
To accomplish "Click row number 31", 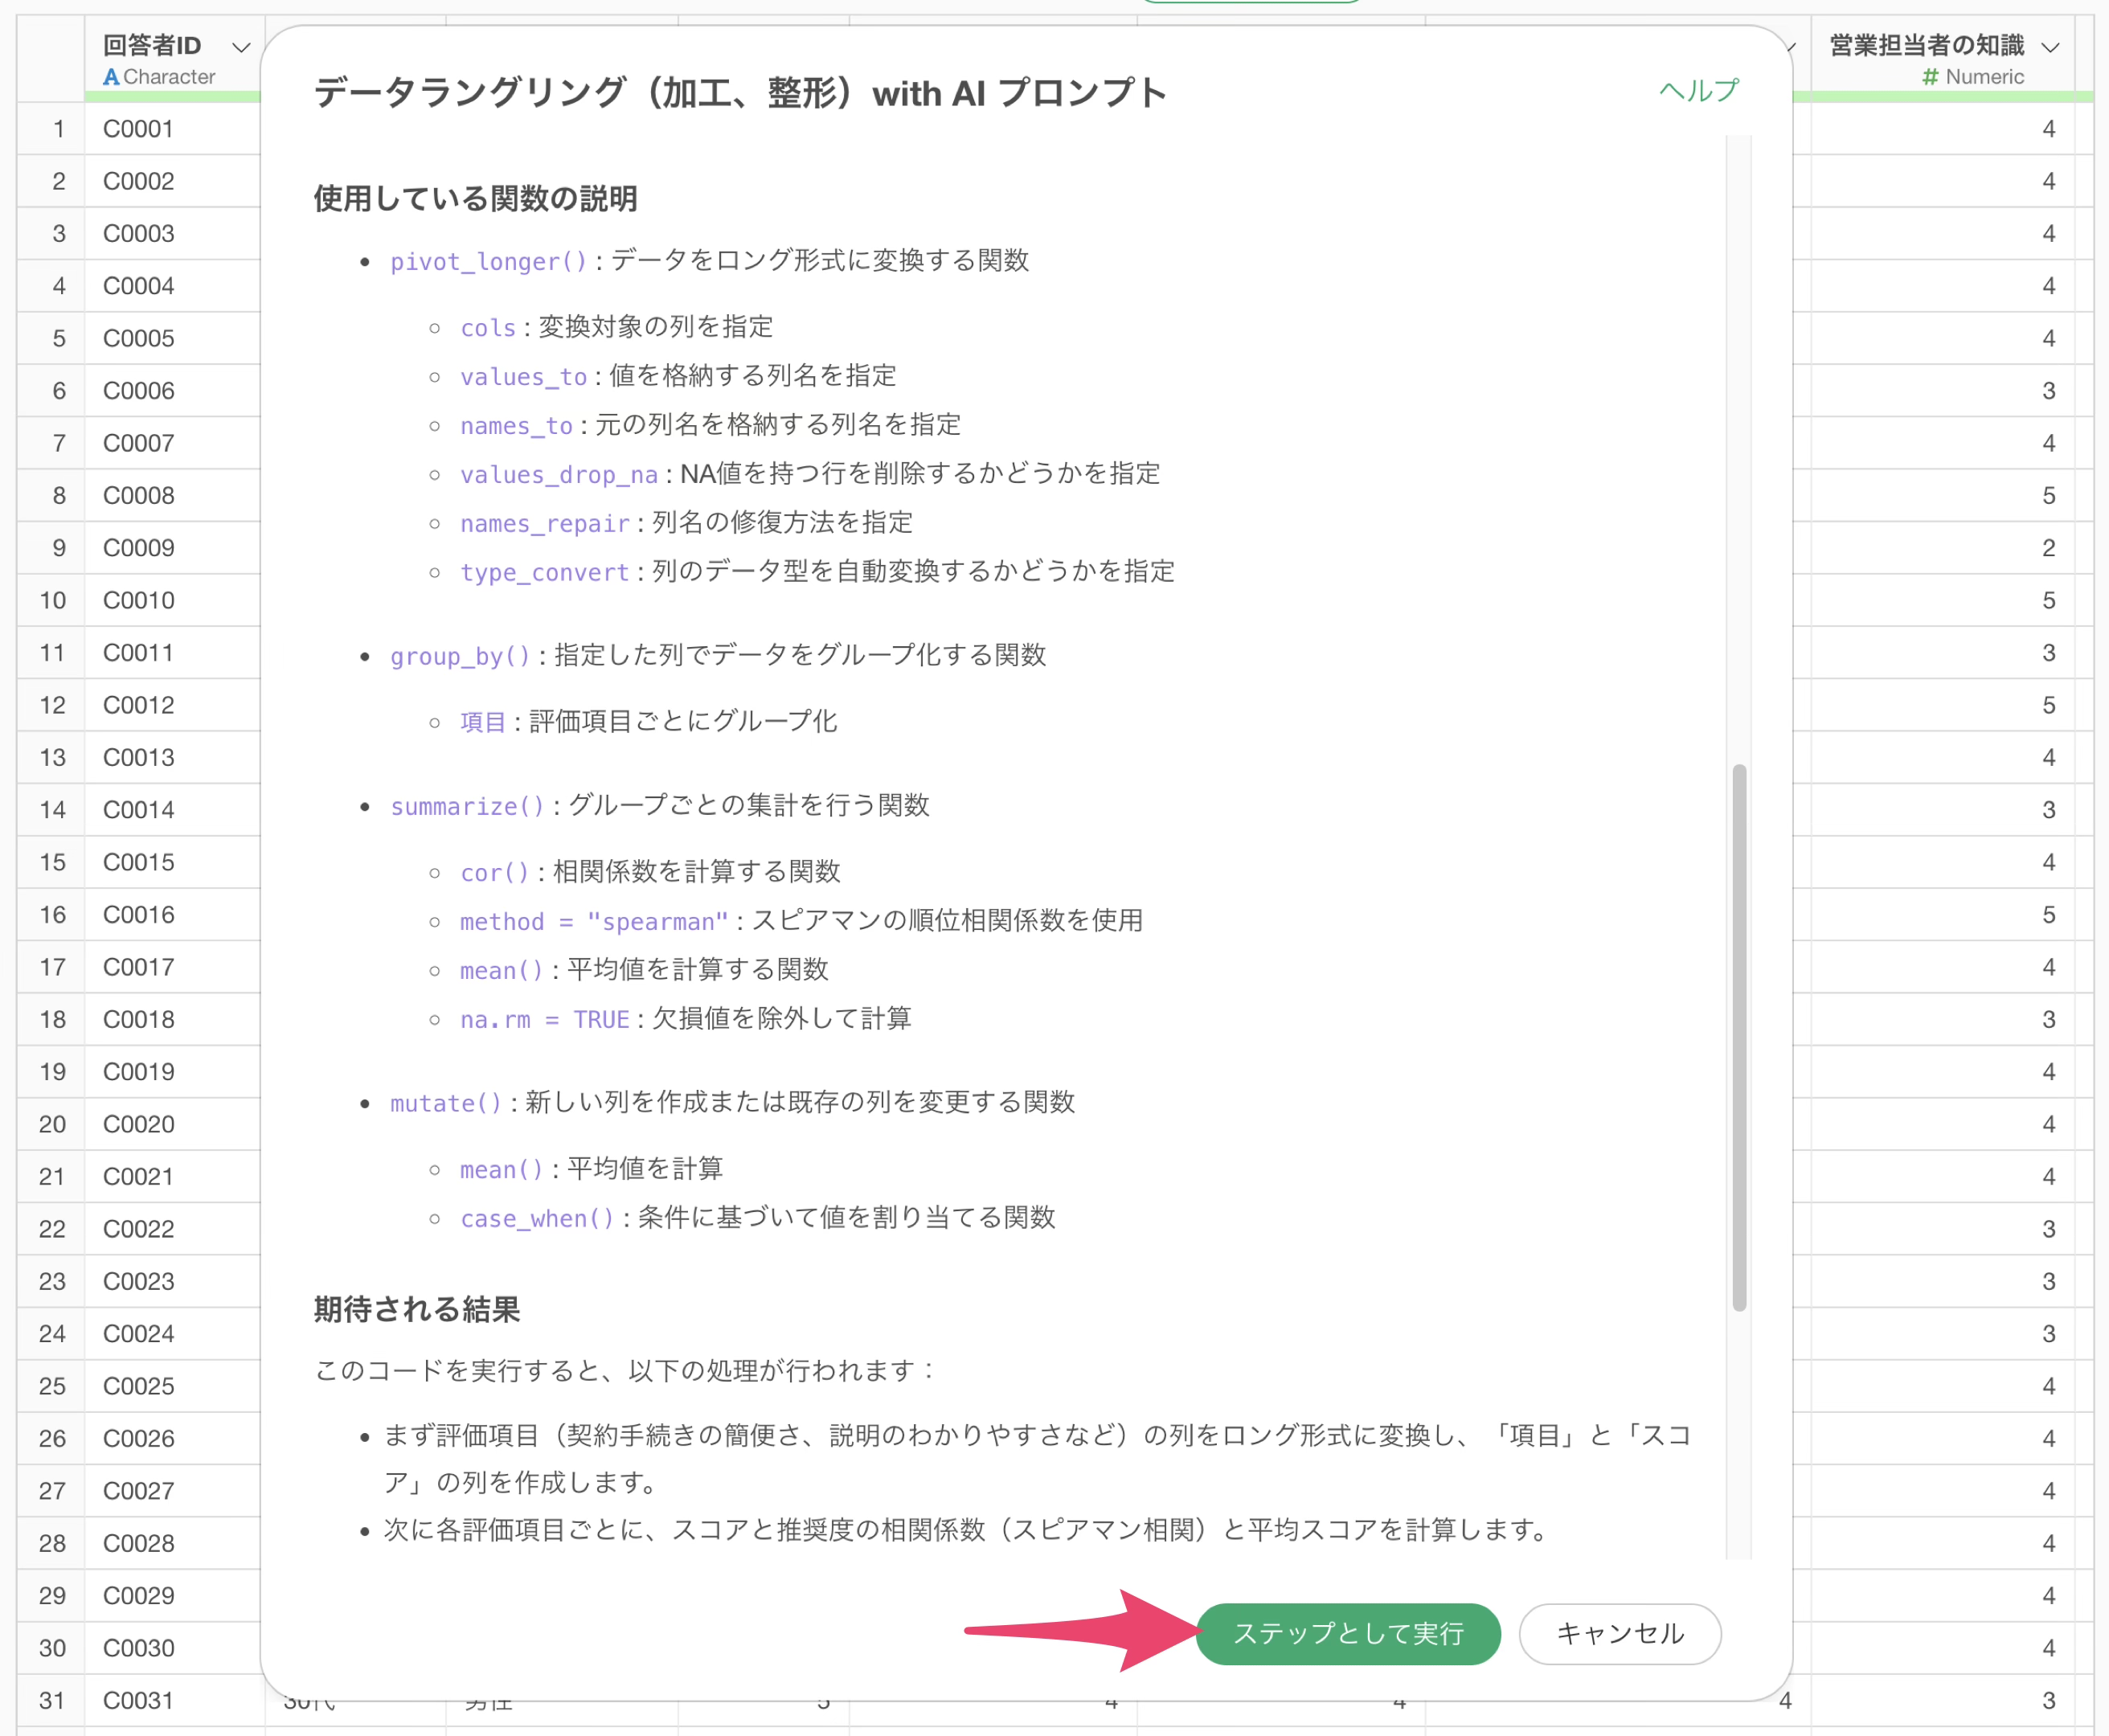I will (52, 1700).
